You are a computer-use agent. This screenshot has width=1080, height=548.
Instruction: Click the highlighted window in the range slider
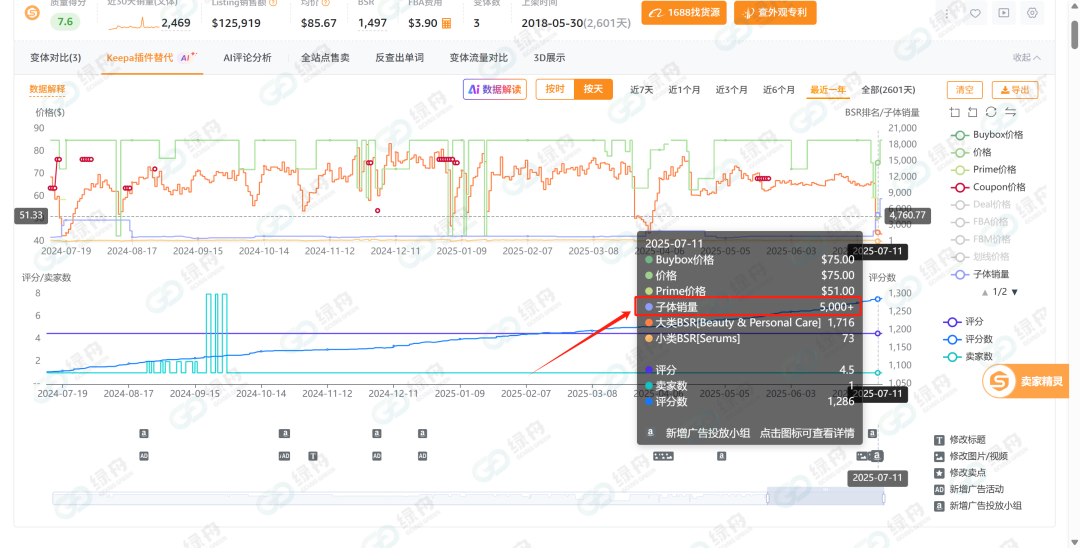pos(826,496)
